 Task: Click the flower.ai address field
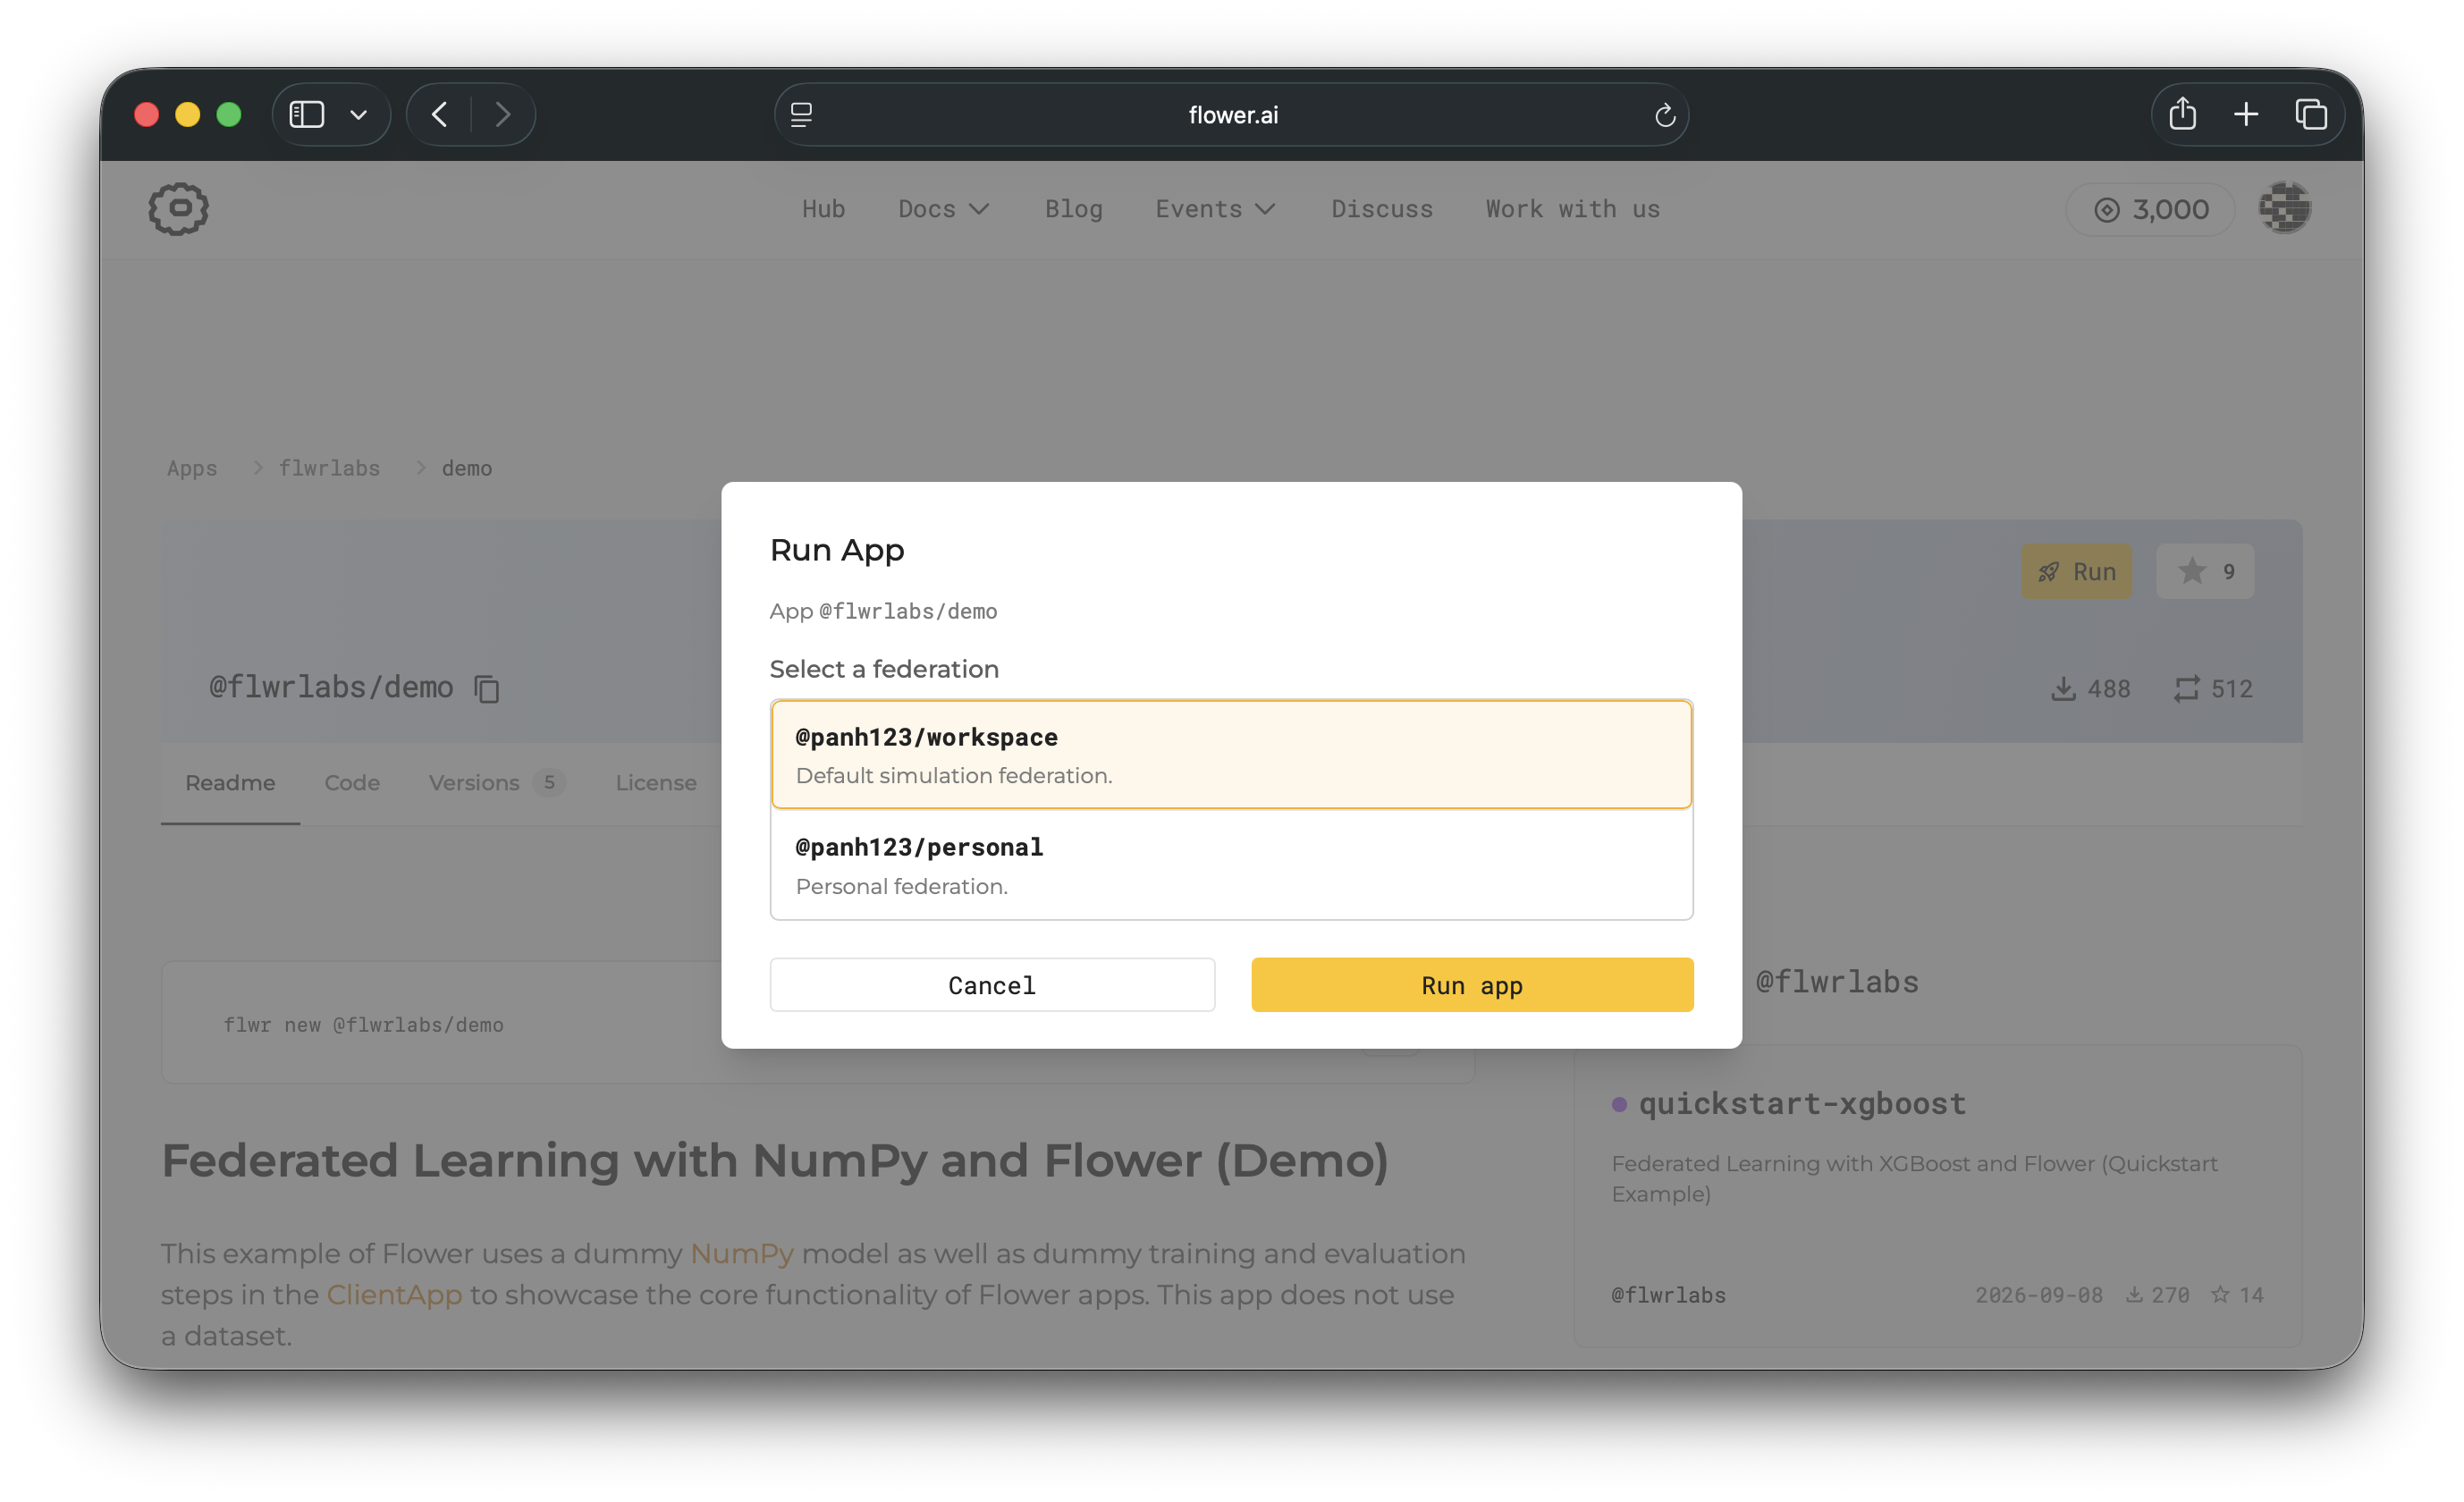pyautogui.click(x=1232, y=115)
